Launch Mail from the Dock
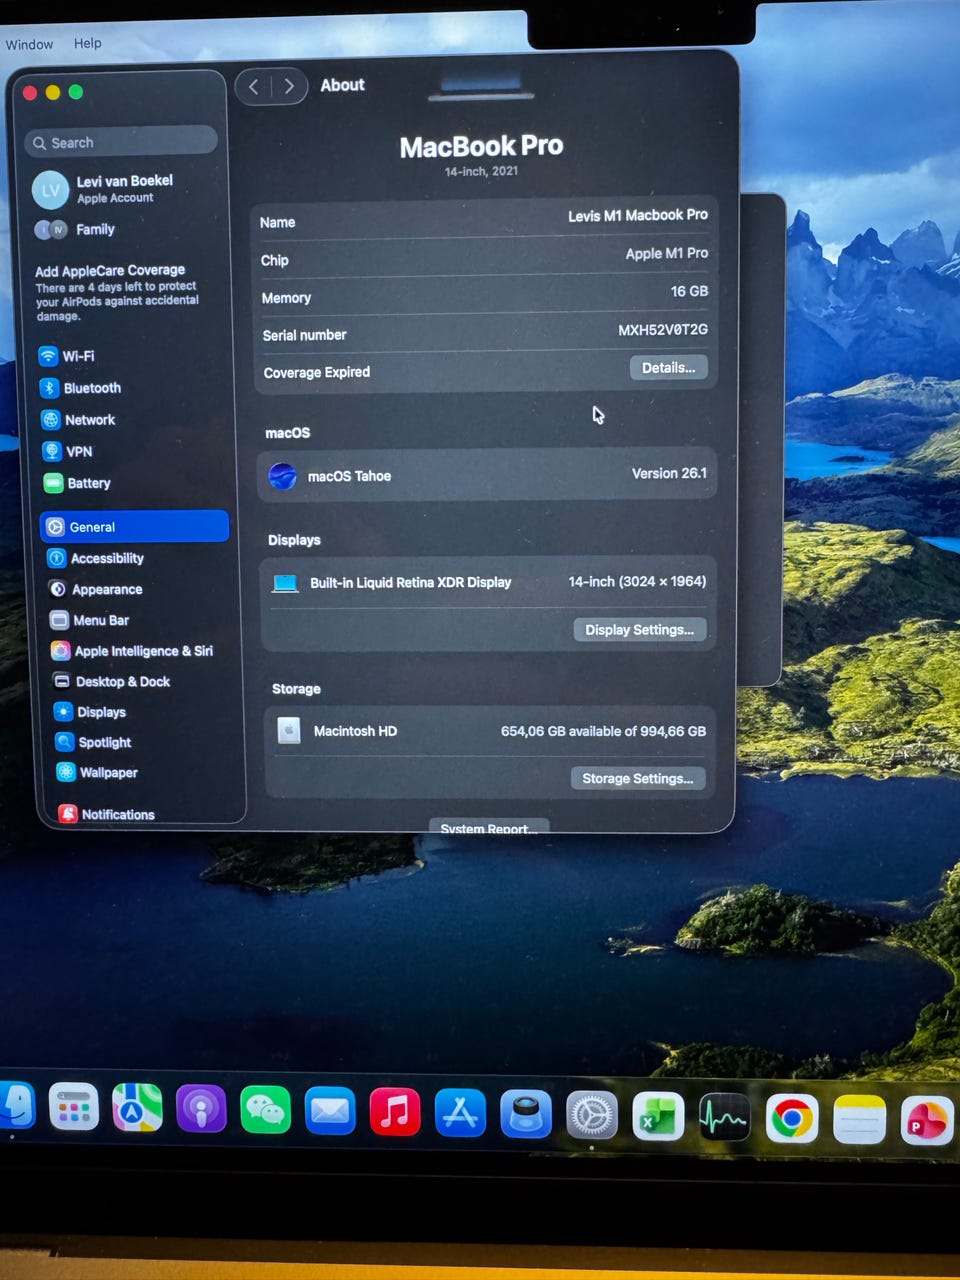This screenshot has width=960, height=1280. click(x=330, y=1111)
